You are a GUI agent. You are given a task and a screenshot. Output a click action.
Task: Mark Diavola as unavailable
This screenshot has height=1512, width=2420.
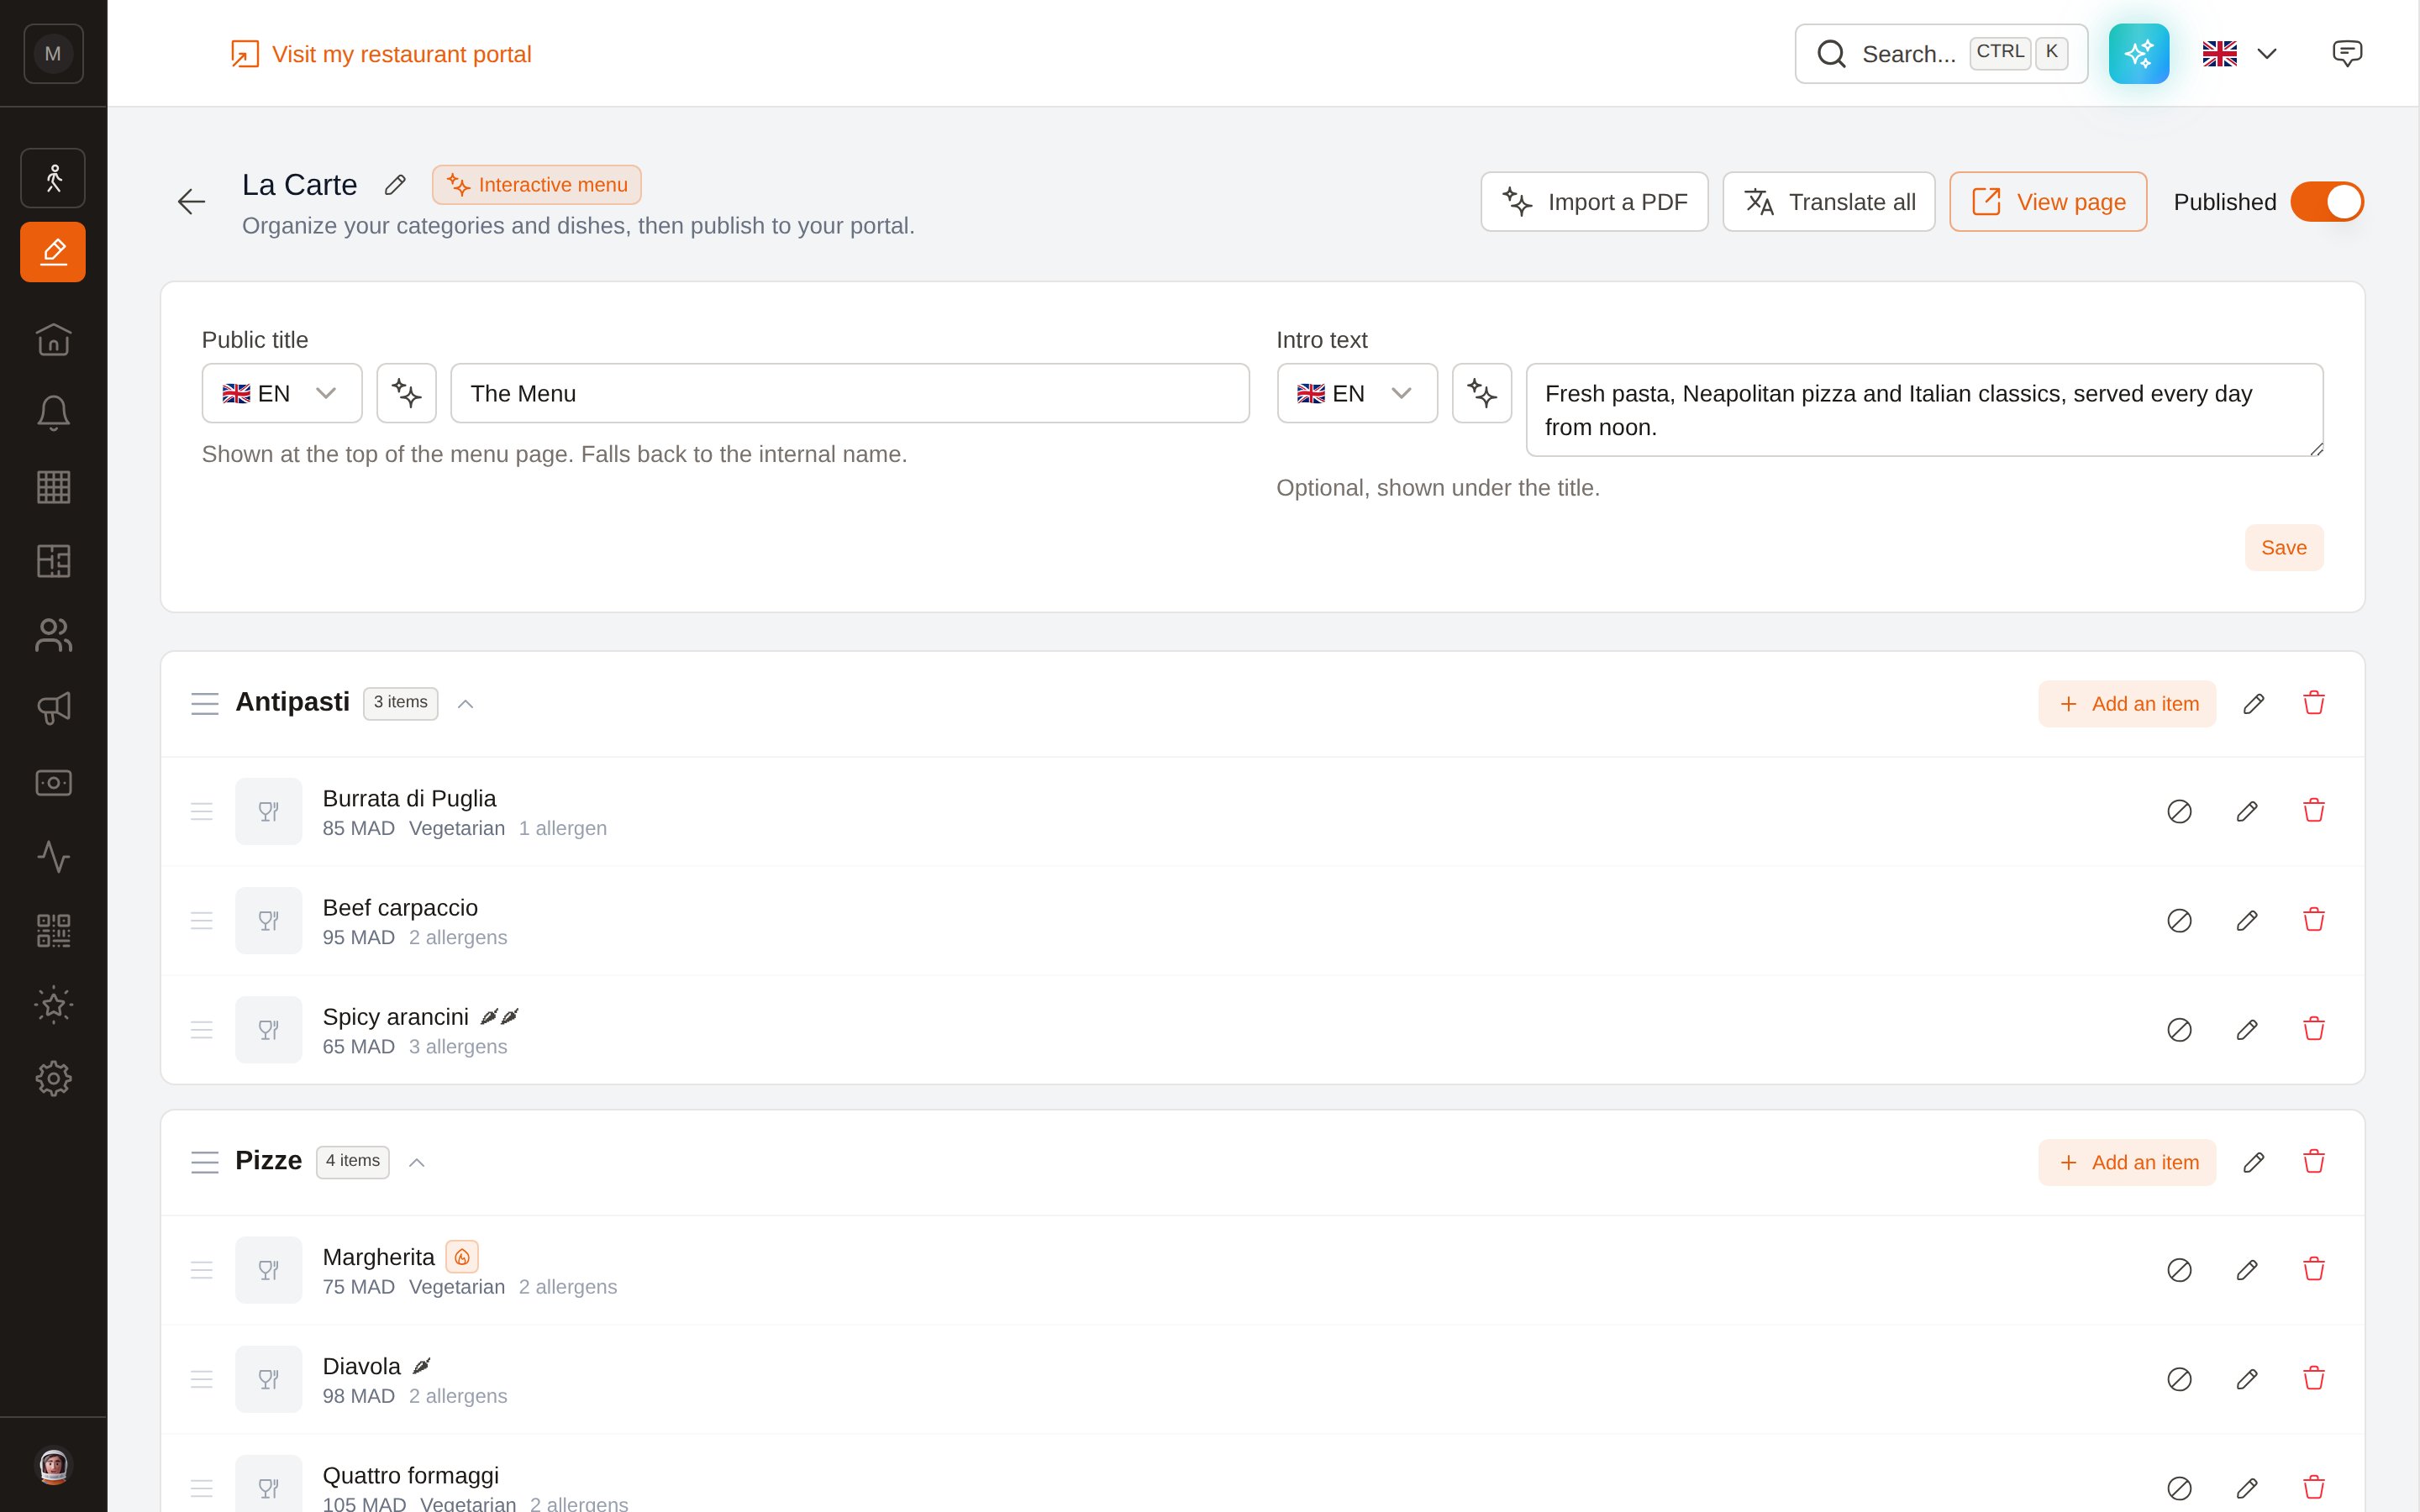[2180, 1379]
